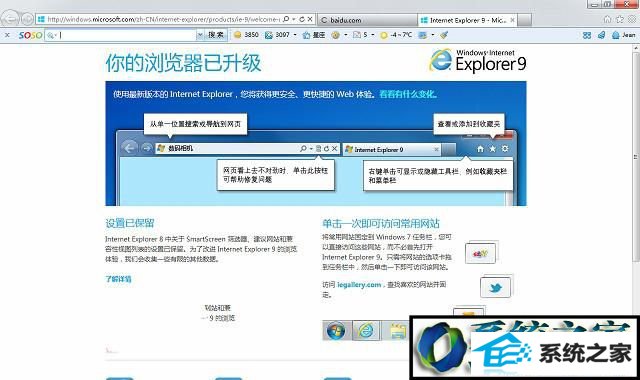This screenshot has height=380, width=640.
Task: Expand the SOSO search box dropdown arrow
Action: click(x=200, y=35)
